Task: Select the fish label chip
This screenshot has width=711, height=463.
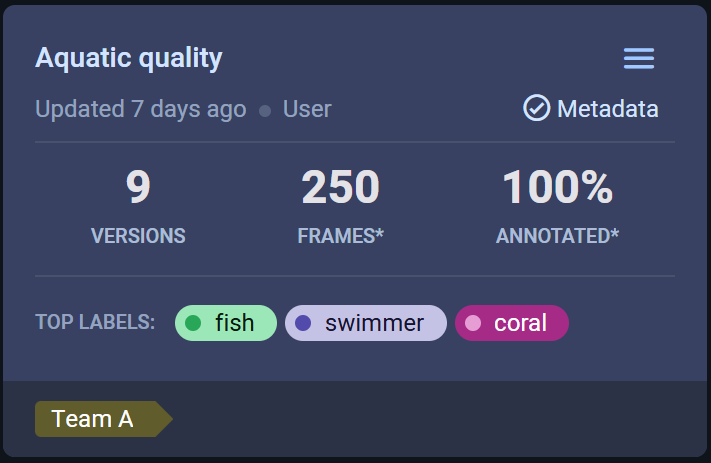Action: click(x=226, y=323)
